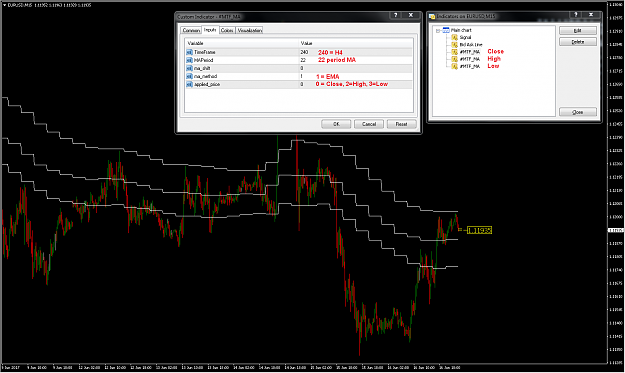Select the ma_method value 1
The image size is (625, 373).
(302, 76)
